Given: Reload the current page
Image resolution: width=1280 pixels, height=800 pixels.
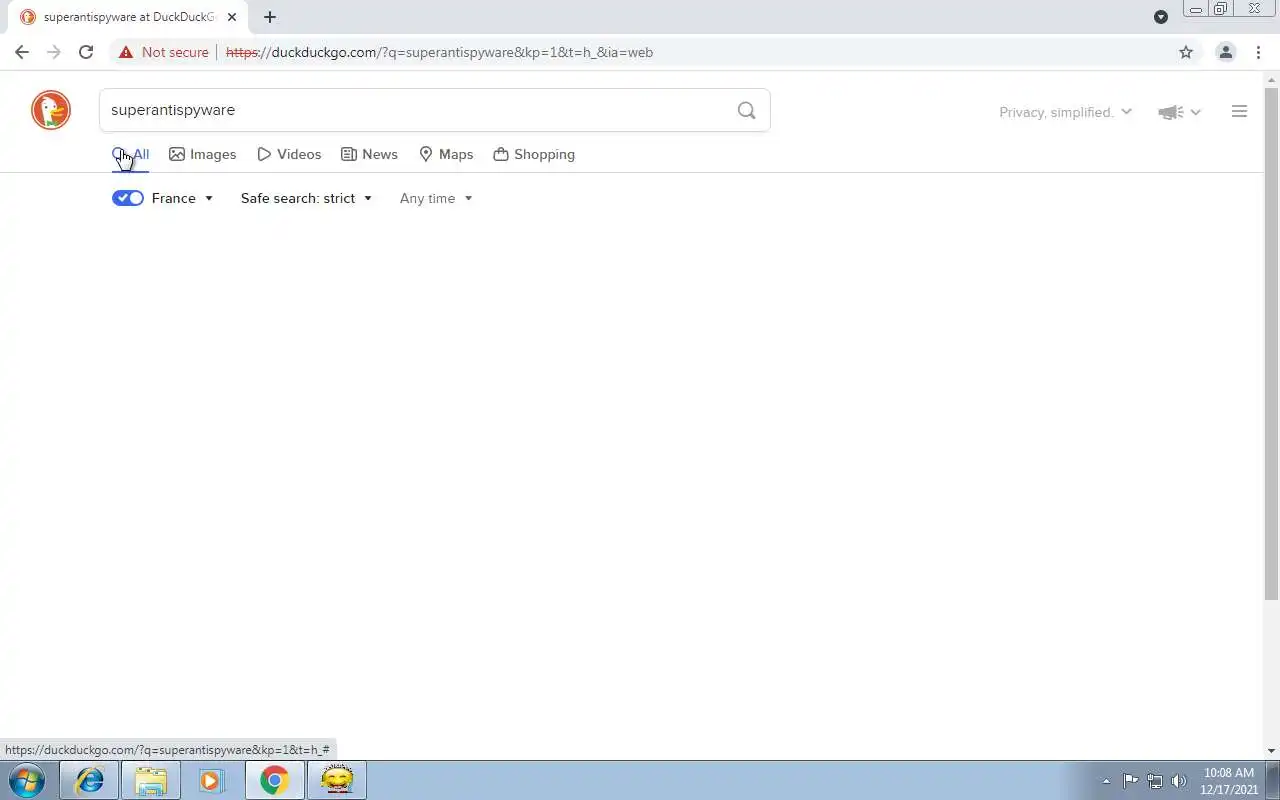Looking at the screenshot, I should [x=86, y=52].
